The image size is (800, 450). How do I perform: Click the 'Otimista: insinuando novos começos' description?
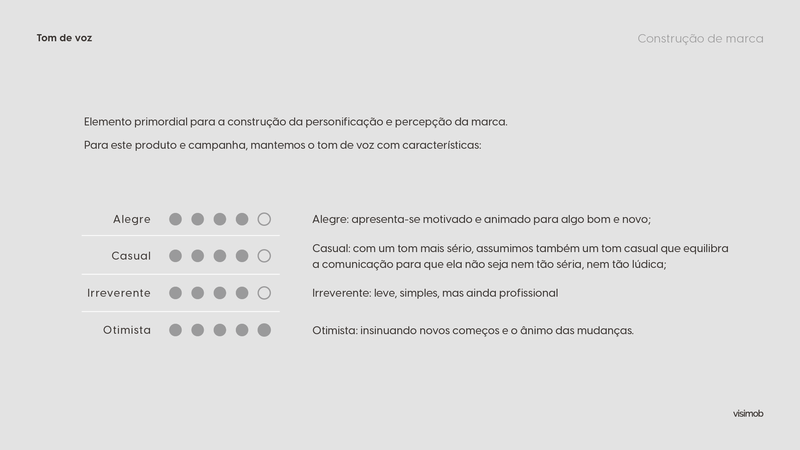(x=472, y=330)
